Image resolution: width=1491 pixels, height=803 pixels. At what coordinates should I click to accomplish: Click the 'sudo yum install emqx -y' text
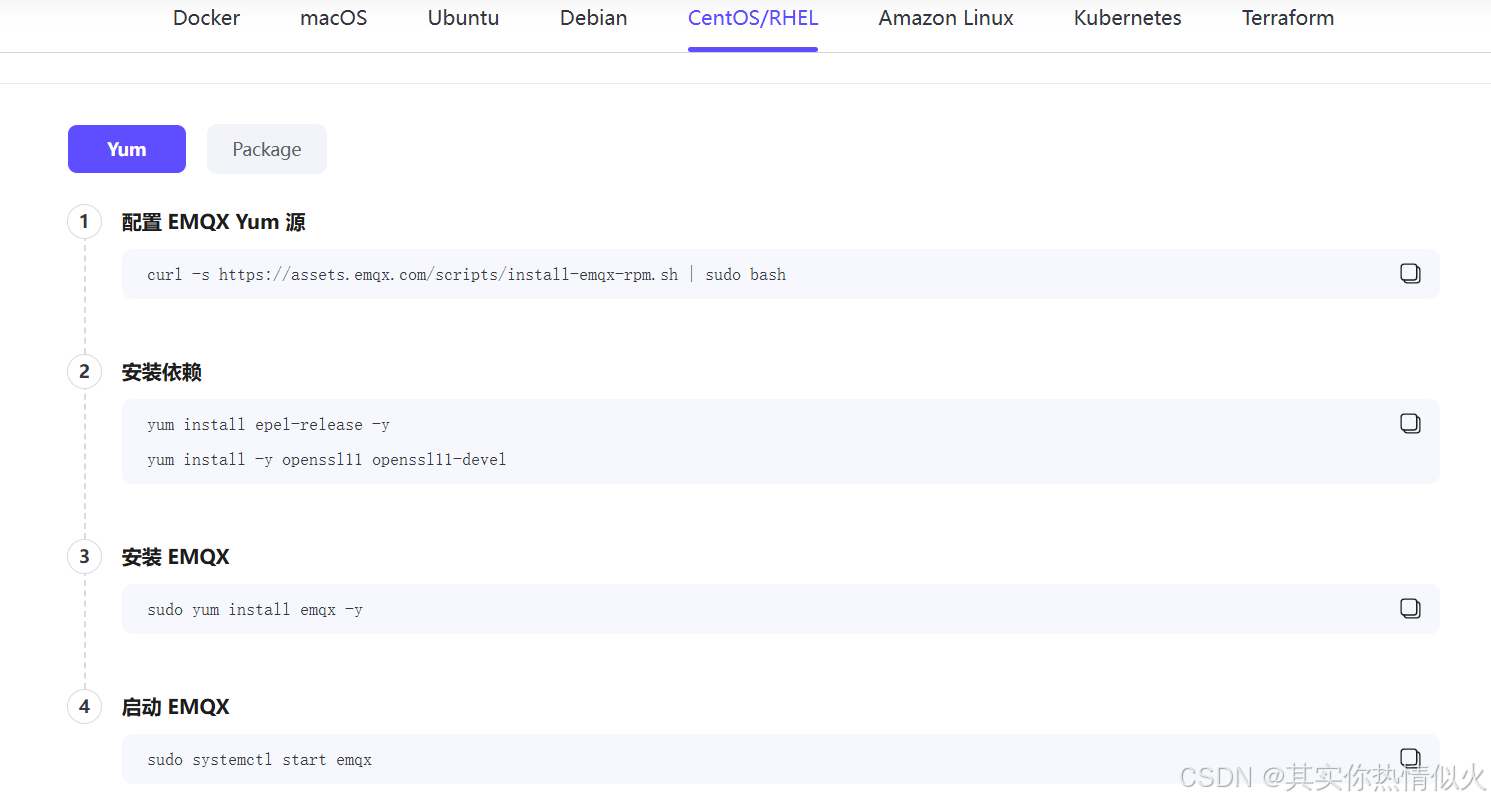tap(255, 609)
